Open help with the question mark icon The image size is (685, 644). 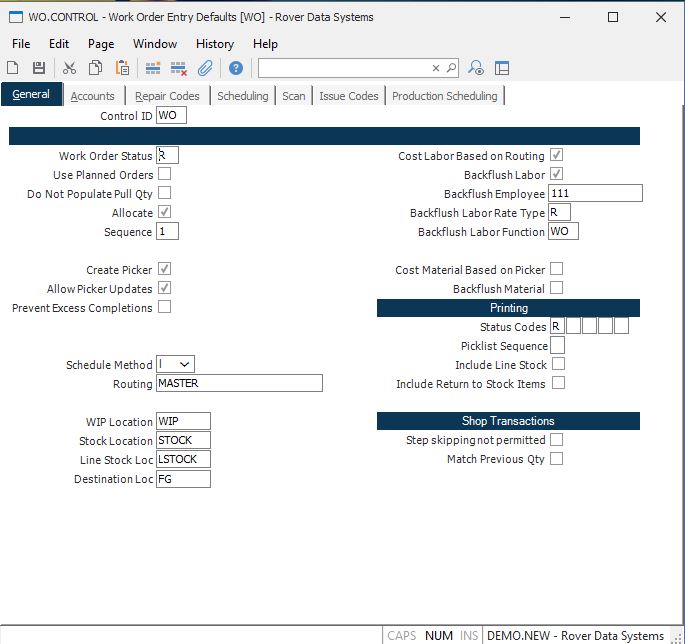235,68
